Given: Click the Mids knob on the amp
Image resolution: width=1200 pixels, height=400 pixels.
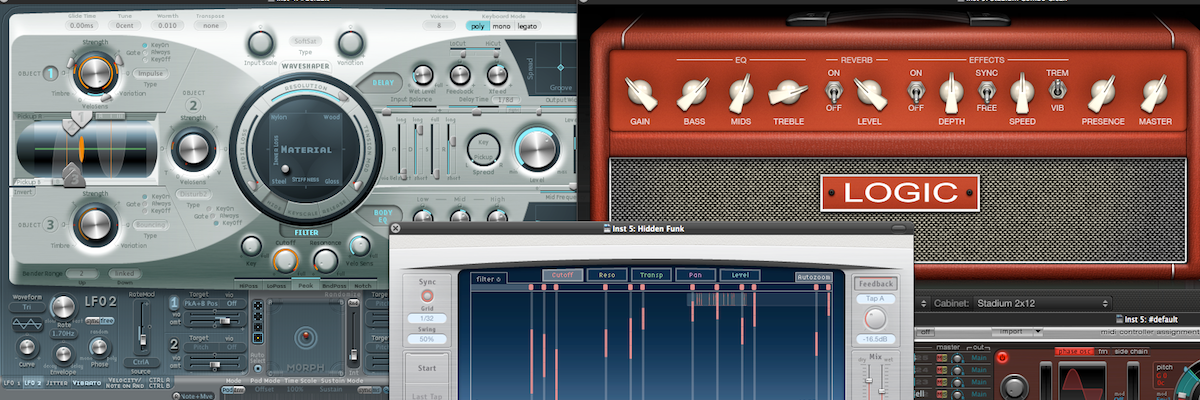Looking at the screenshot, I should 740,94.
